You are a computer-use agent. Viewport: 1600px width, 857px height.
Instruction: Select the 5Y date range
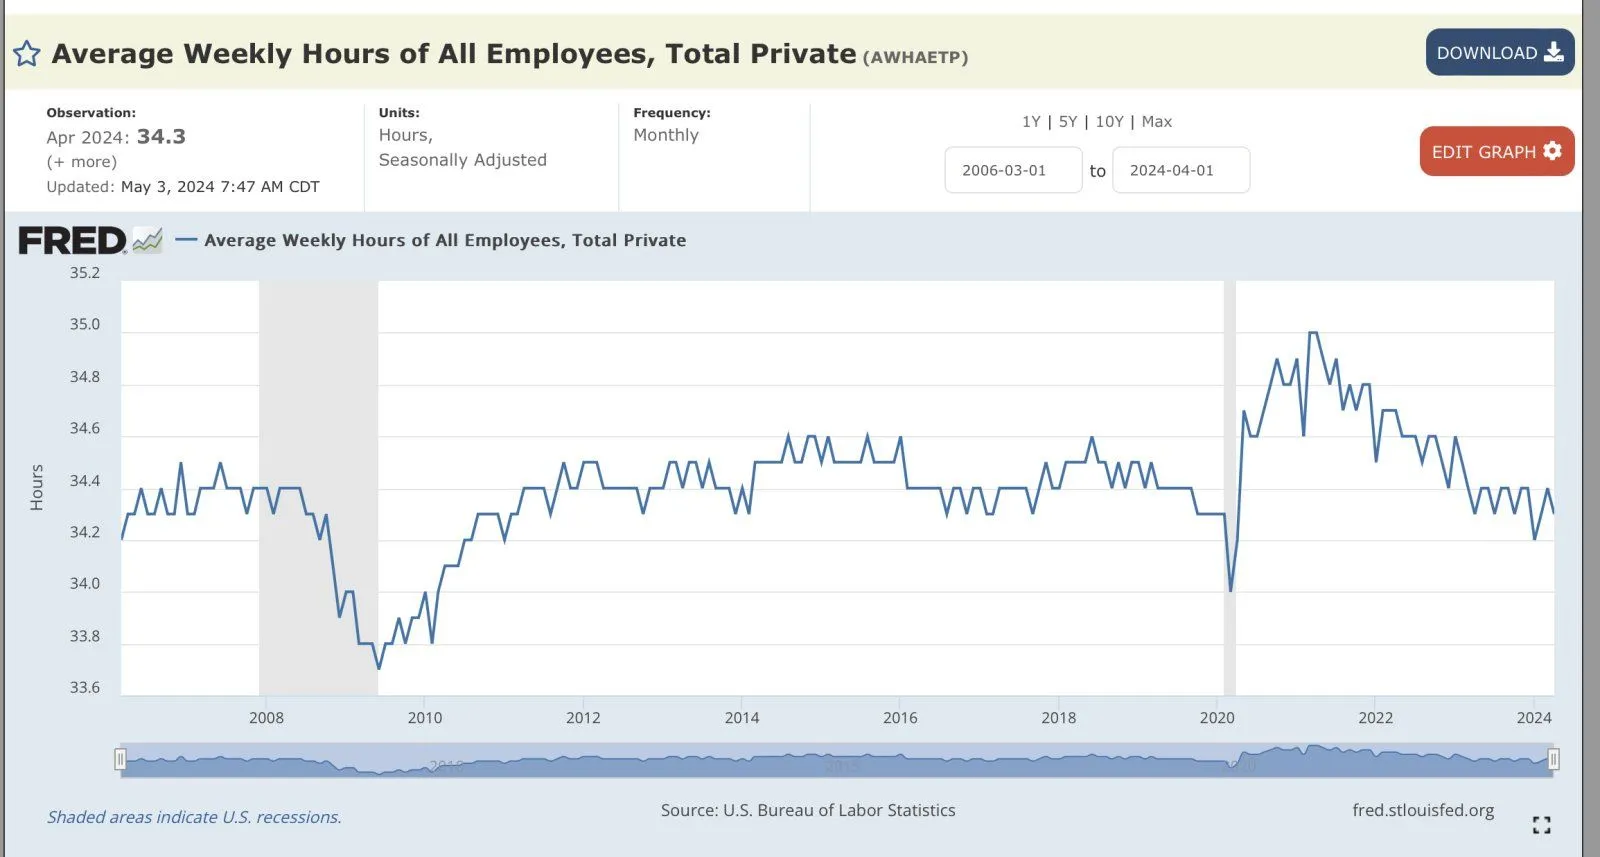click(x=1068, y=122)
